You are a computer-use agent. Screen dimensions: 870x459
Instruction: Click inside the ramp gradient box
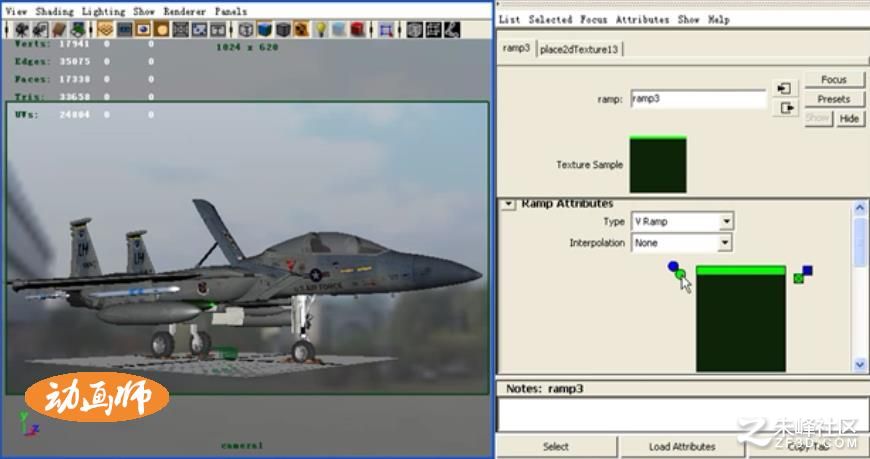coord(741,319)
